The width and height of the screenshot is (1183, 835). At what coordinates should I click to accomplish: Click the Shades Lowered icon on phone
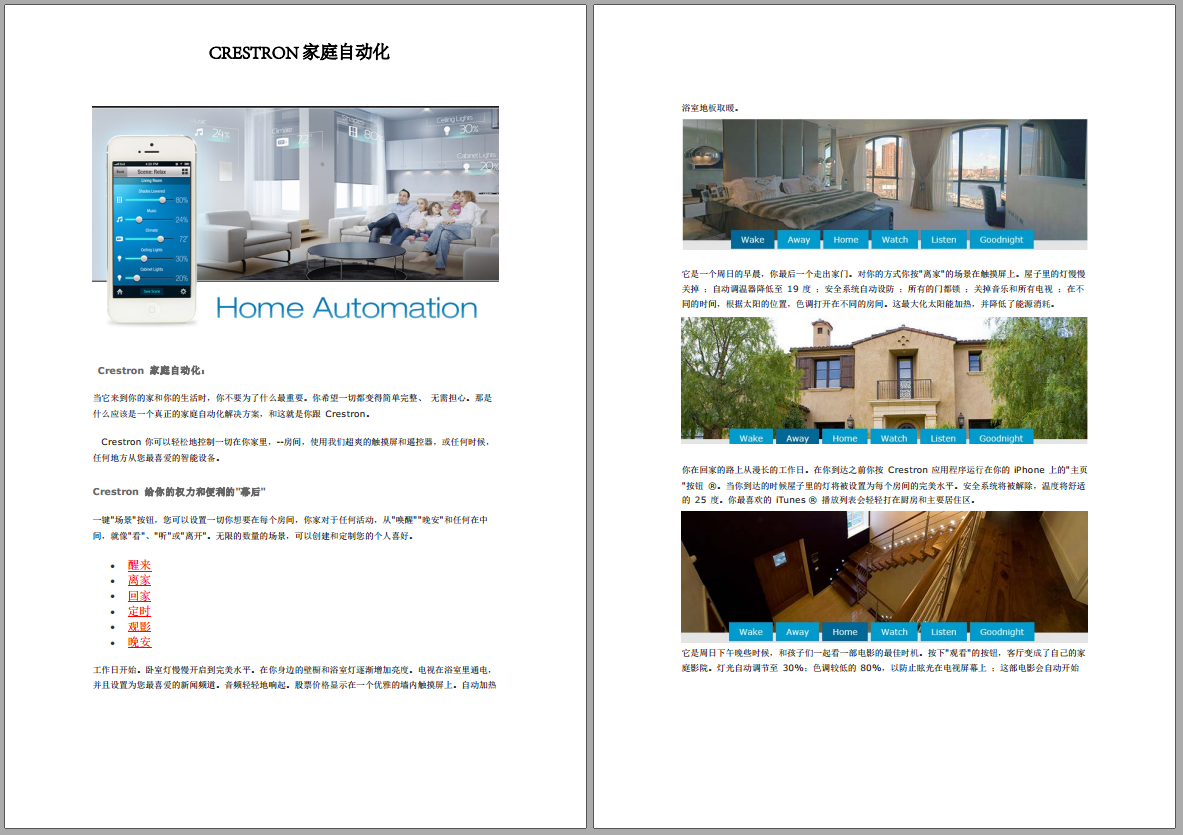coord(120,200)
